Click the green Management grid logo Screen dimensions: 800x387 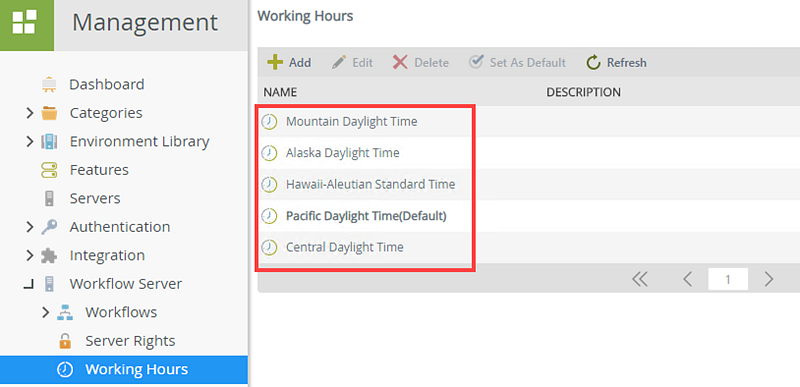(x=27, y=24)
